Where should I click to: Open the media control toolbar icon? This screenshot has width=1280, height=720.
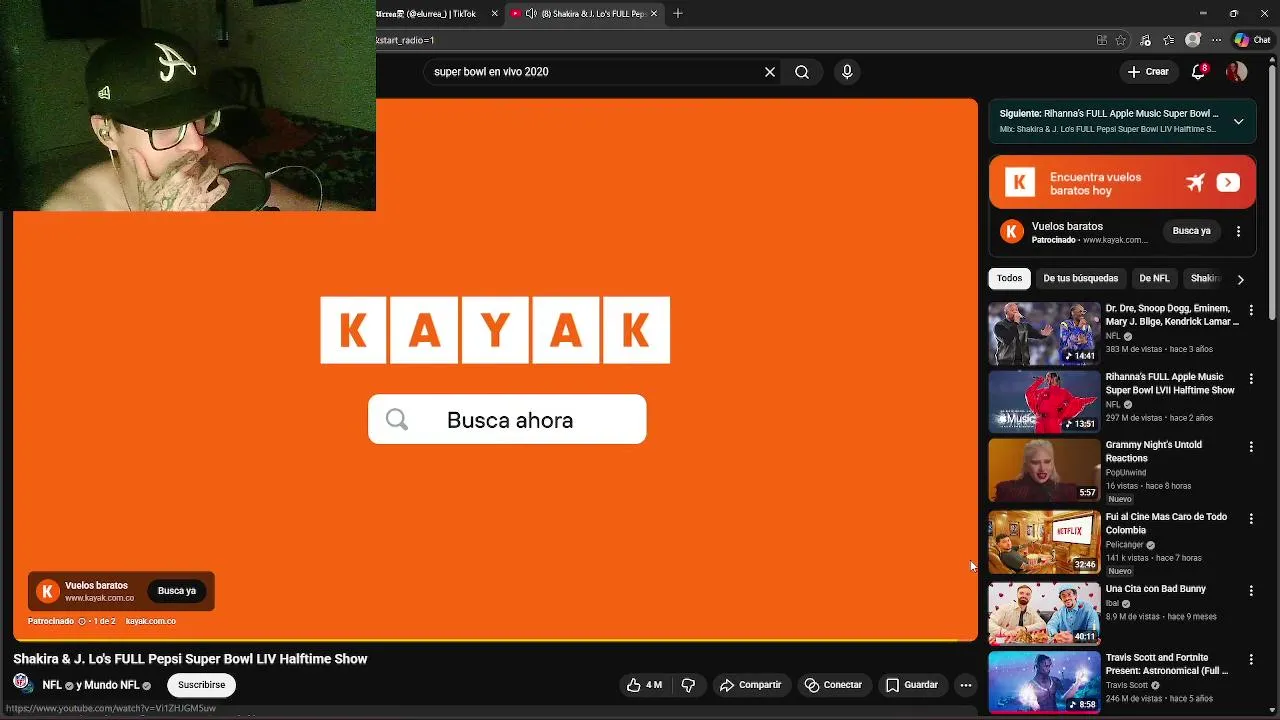1145,40
